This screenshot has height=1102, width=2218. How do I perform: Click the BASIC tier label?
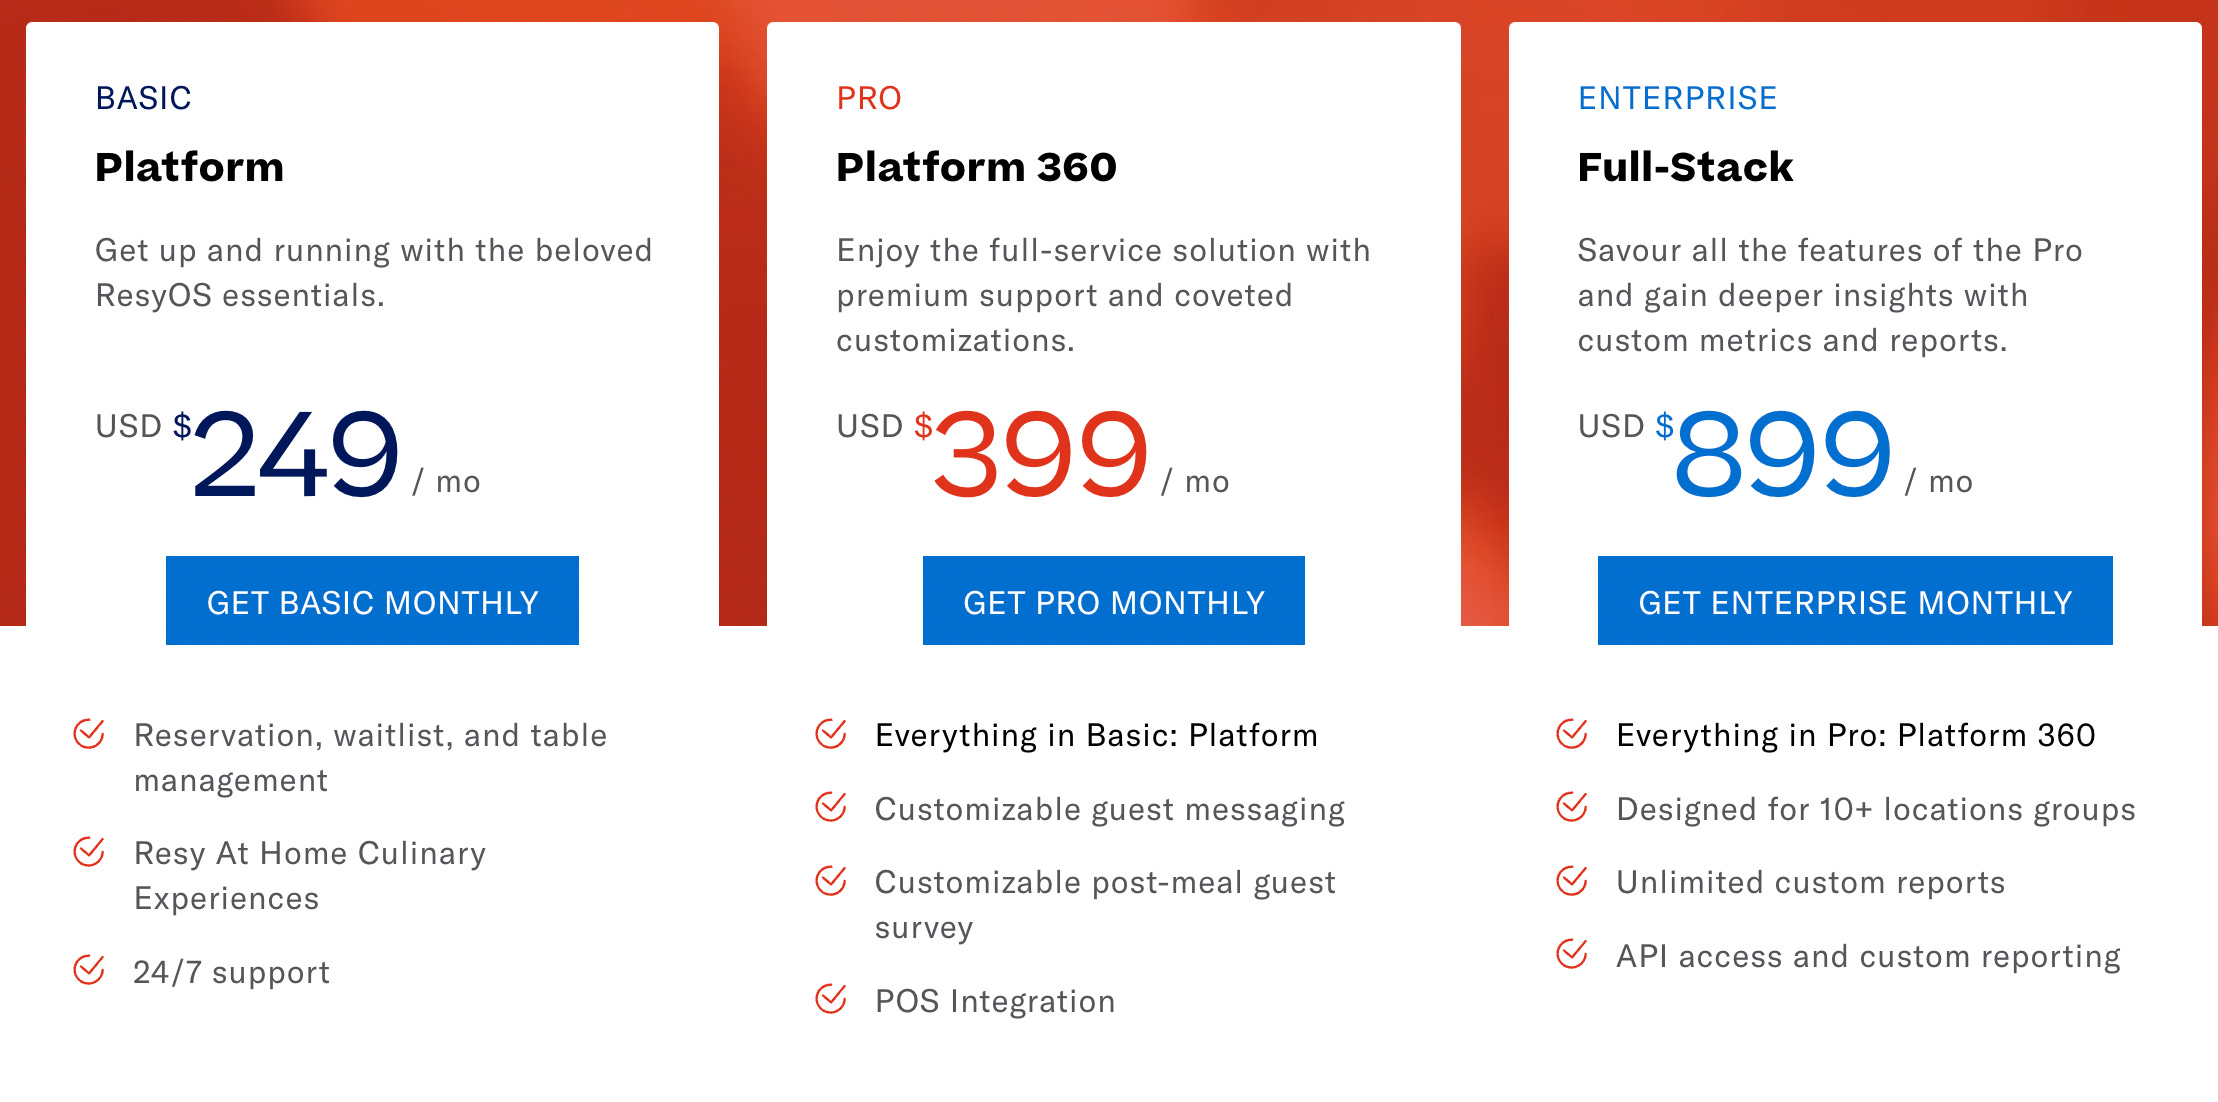click(x=143, y=98)
